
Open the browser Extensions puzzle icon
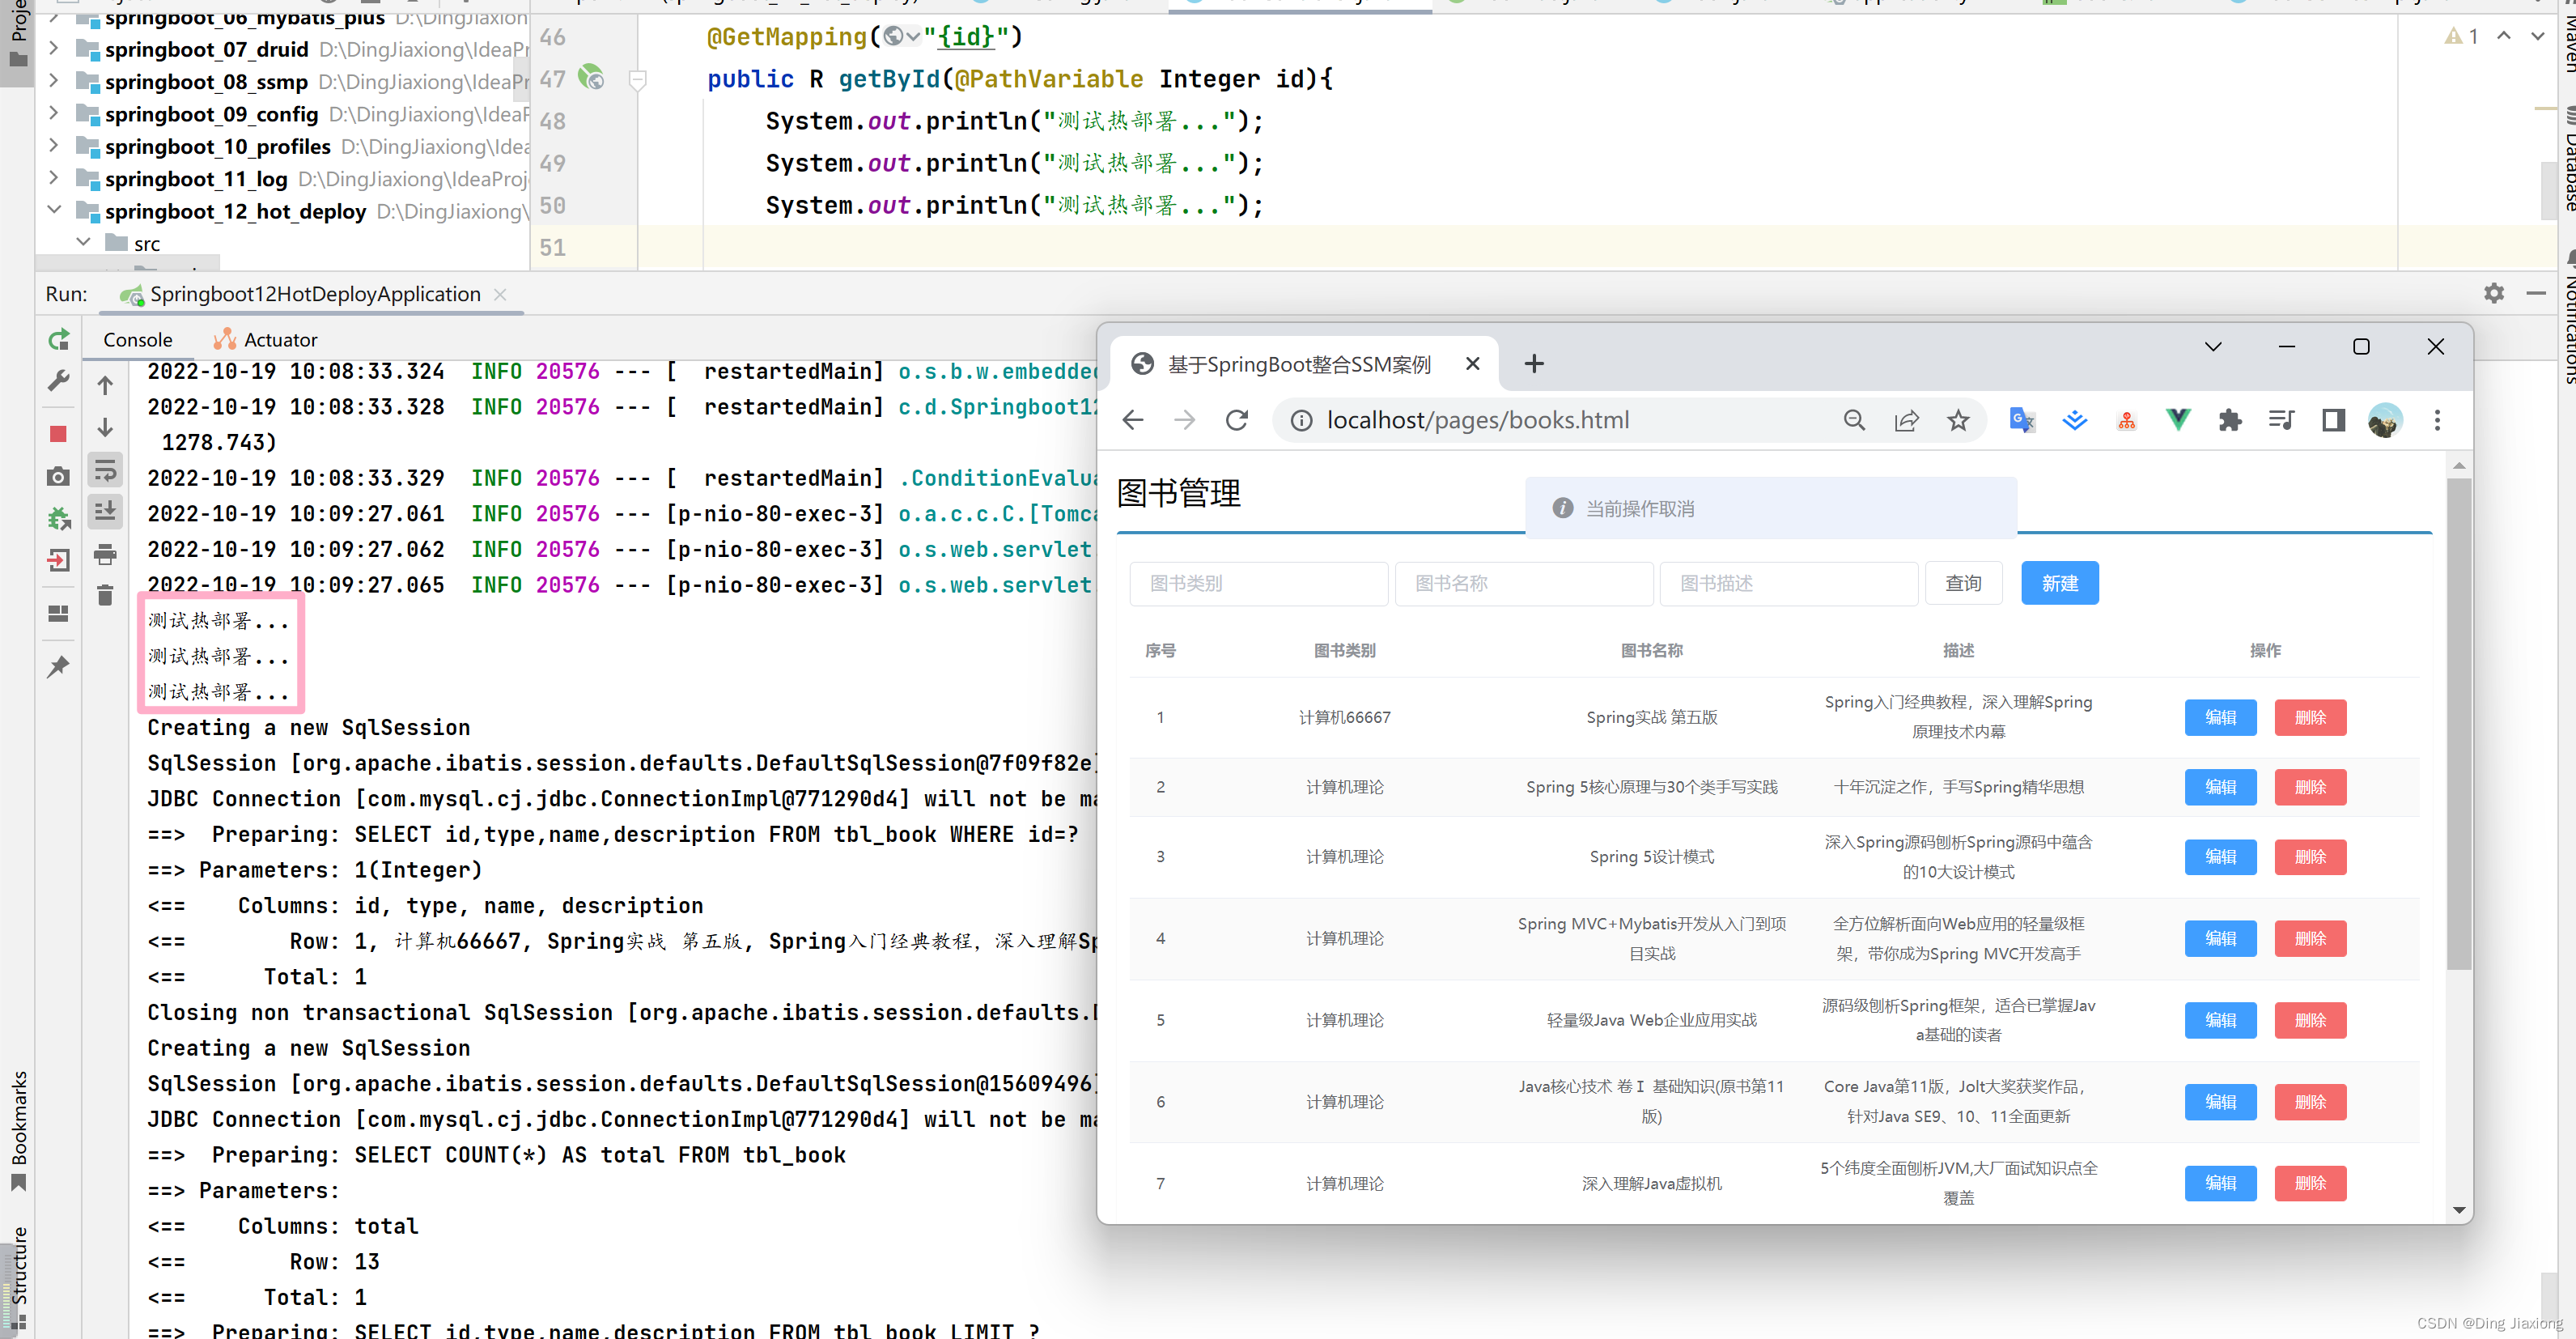click(2230, 420)
